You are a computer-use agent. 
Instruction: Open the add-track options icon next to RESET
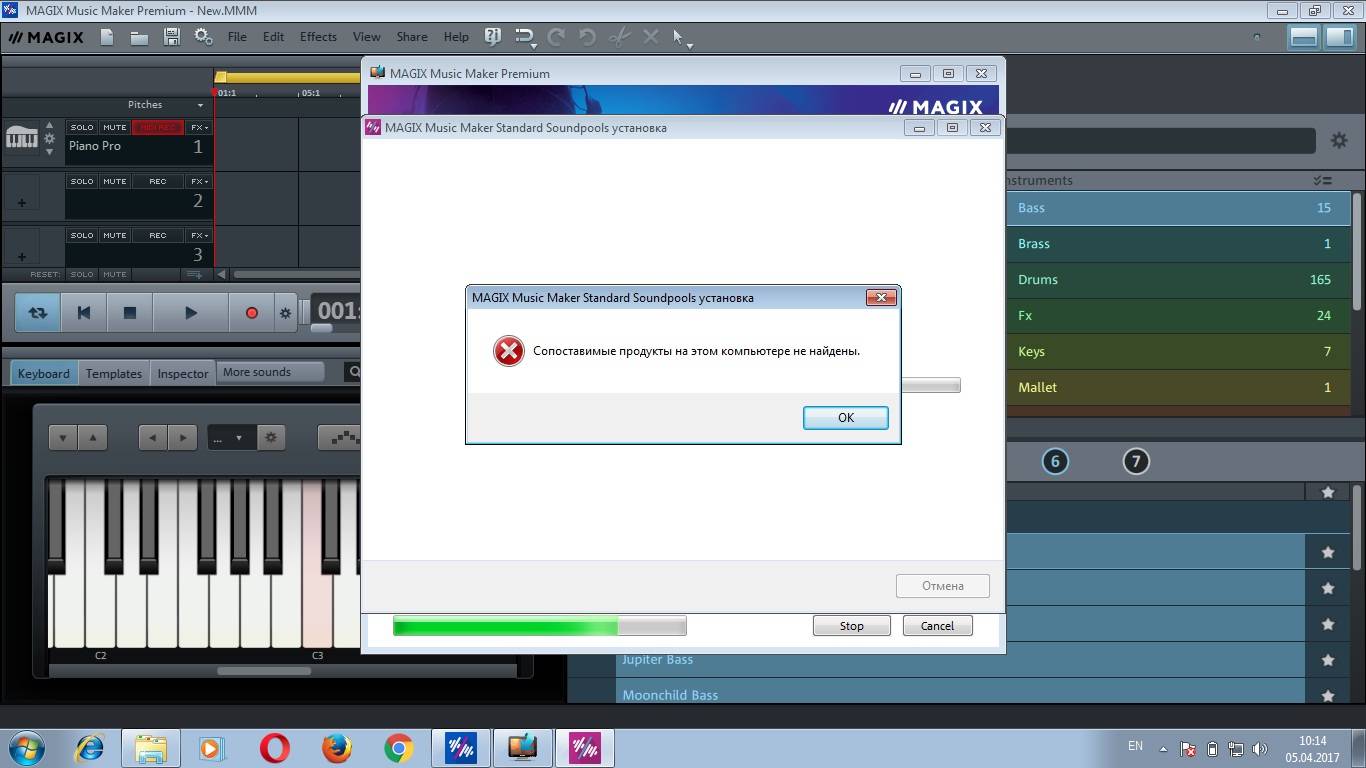[195, 274]
